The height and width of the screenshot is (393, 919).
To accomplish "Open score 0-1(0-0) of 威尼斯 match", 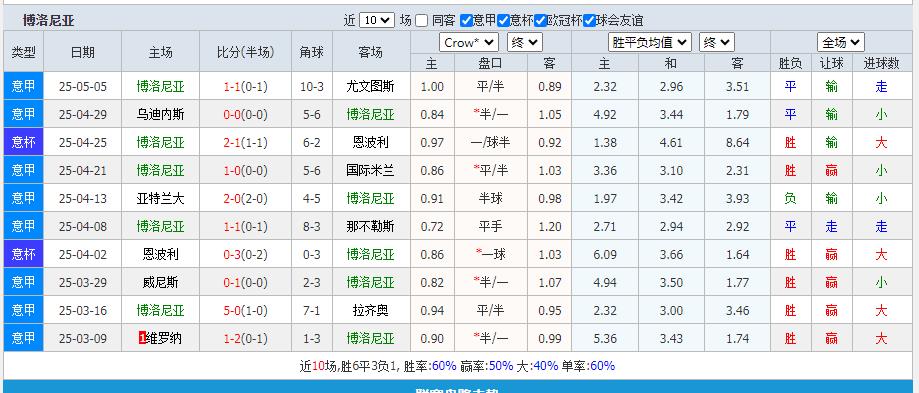I will coord(245,282).
